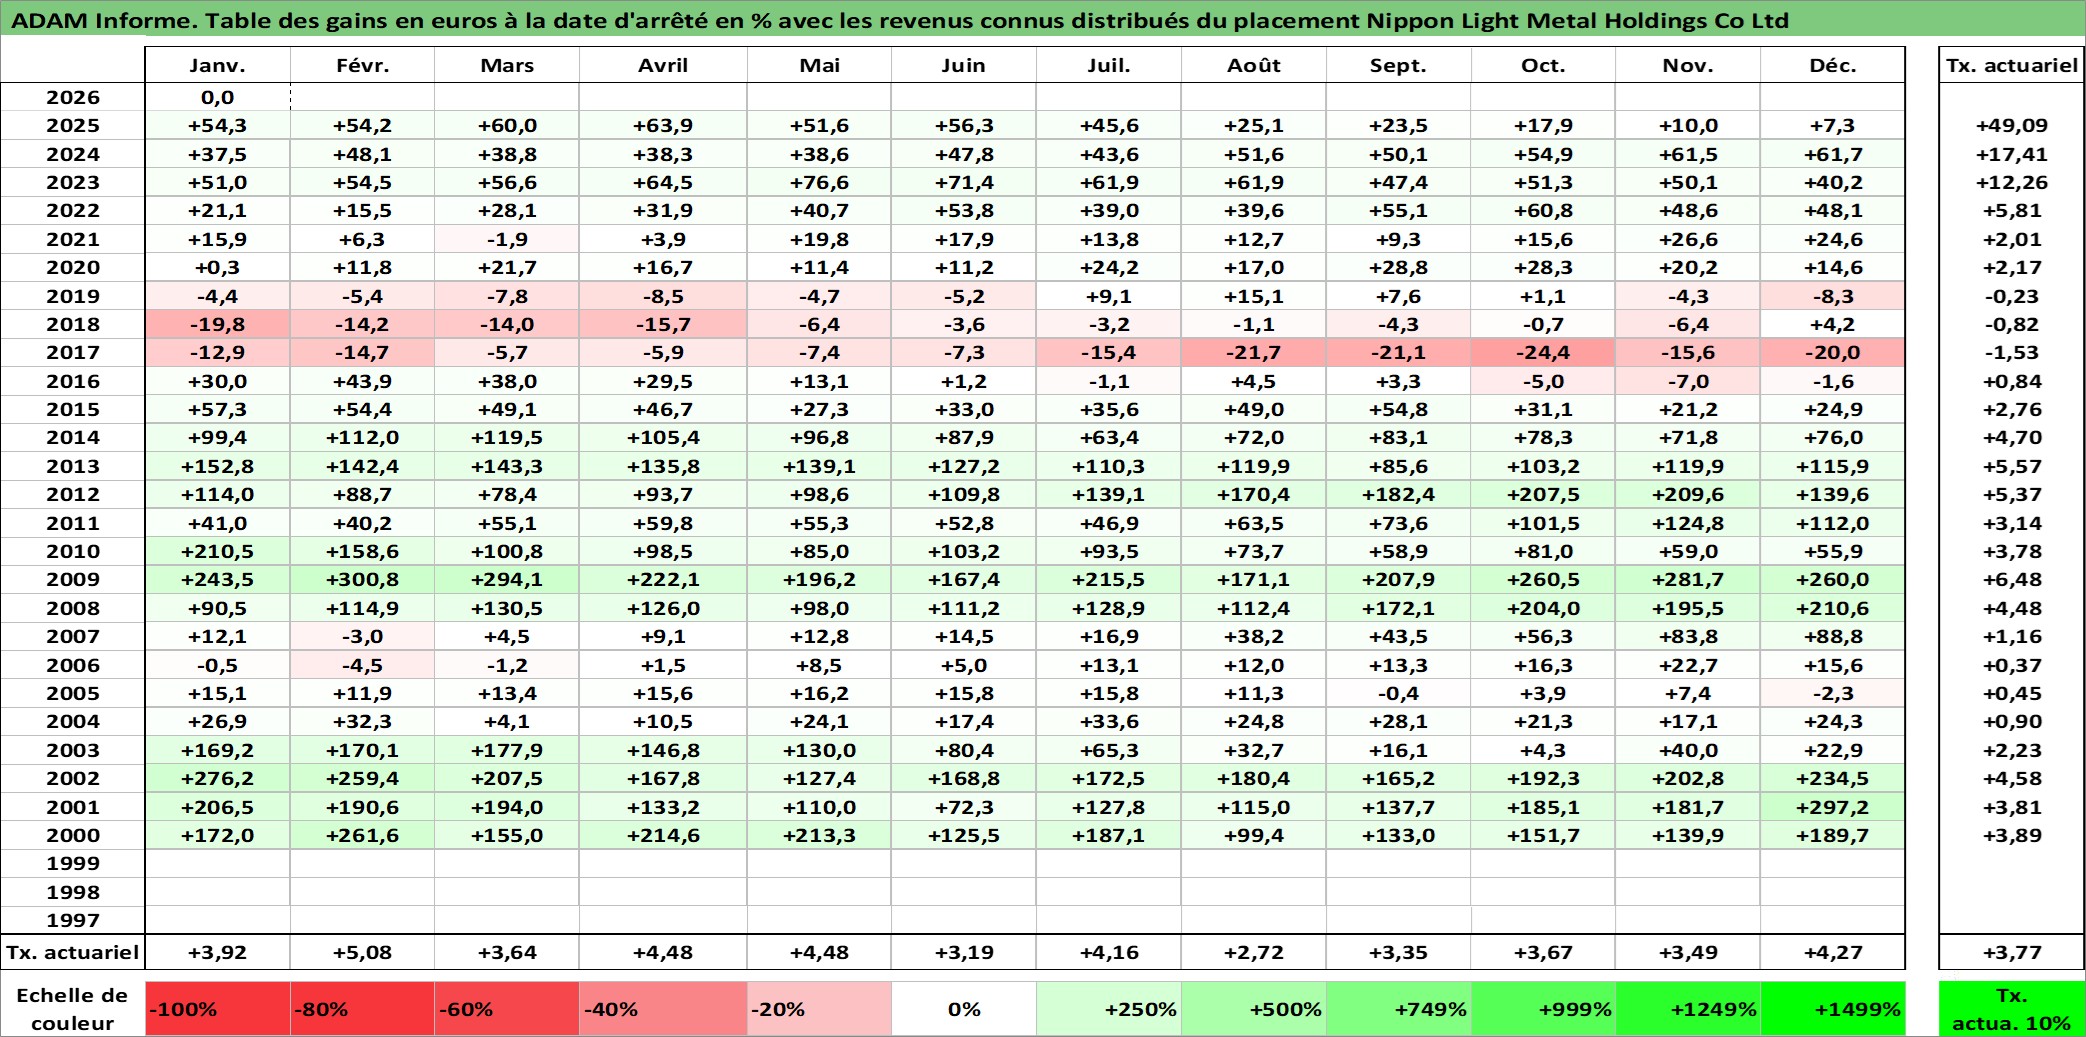Click the -1,53 actuarial rate for 2017
The width and height of the screenshot is (2086, 1037).
point(2012,352)
